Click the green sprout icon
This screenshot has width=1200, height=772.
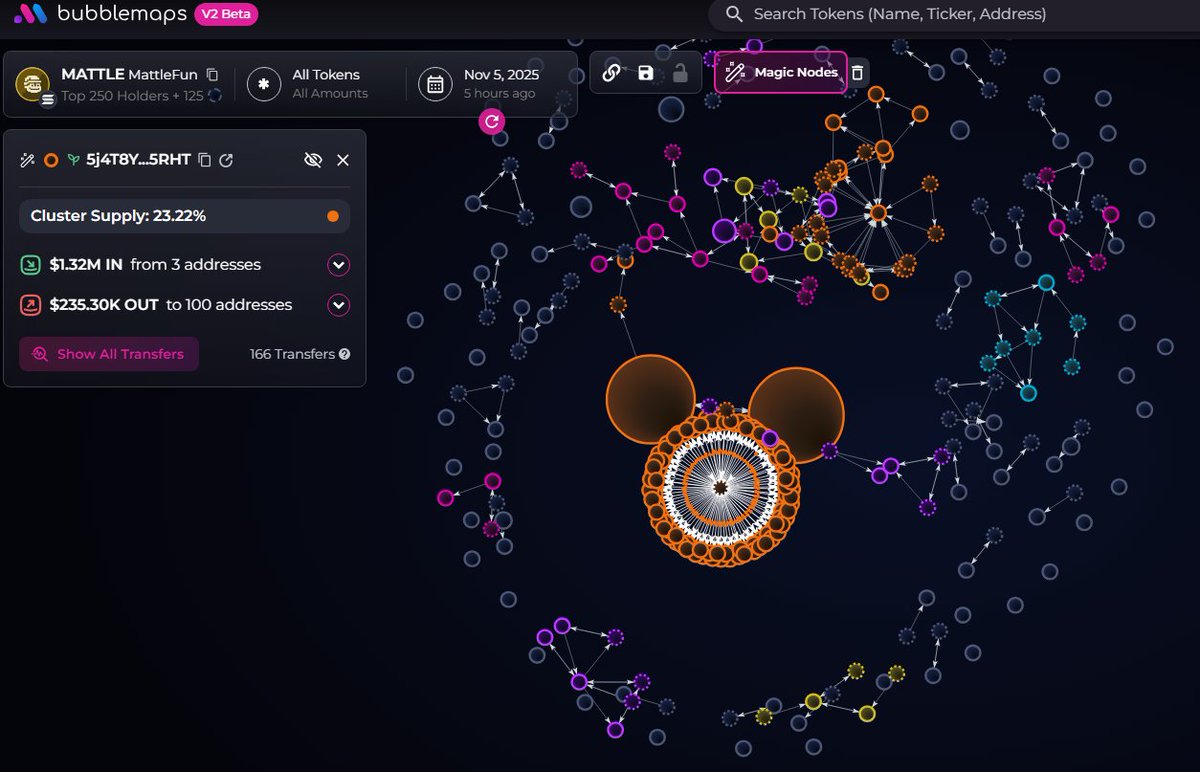(73, 160)
